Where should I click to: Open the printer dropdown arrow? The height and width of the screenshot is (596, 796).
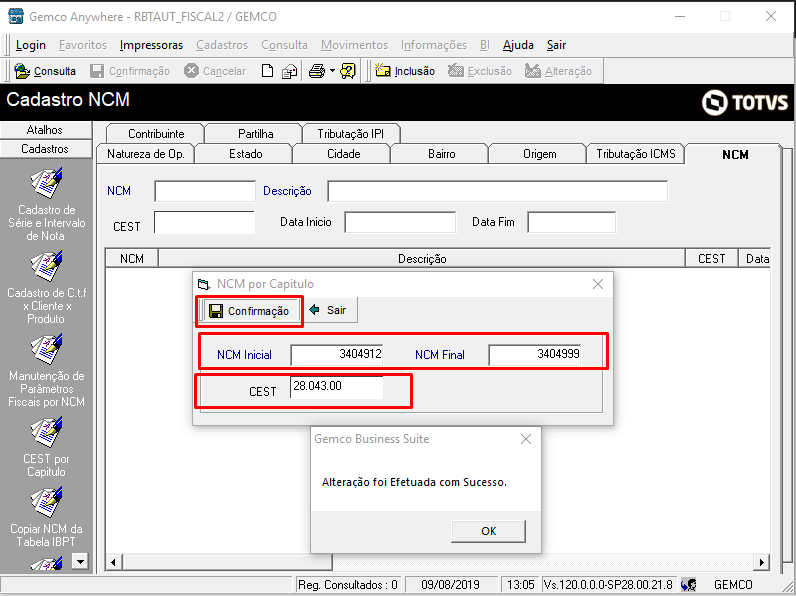click(332, 71)
